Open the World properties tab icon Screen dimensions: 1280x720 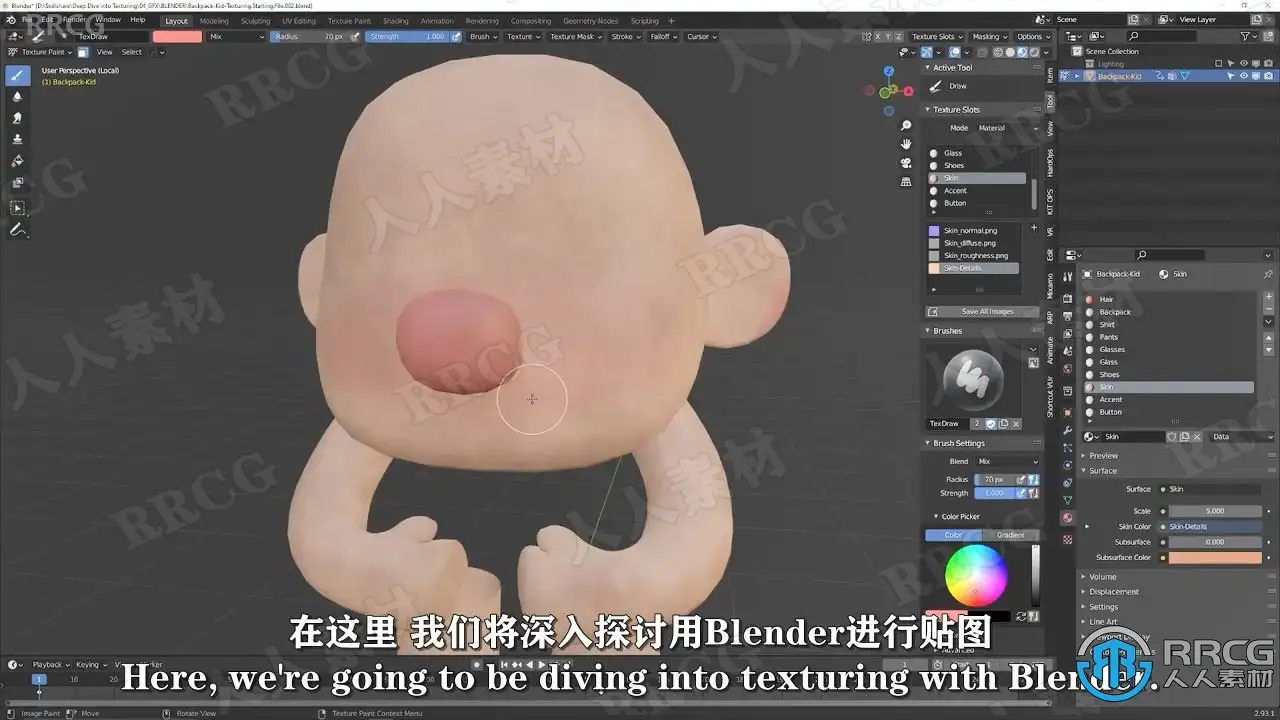pos(1068,368)
